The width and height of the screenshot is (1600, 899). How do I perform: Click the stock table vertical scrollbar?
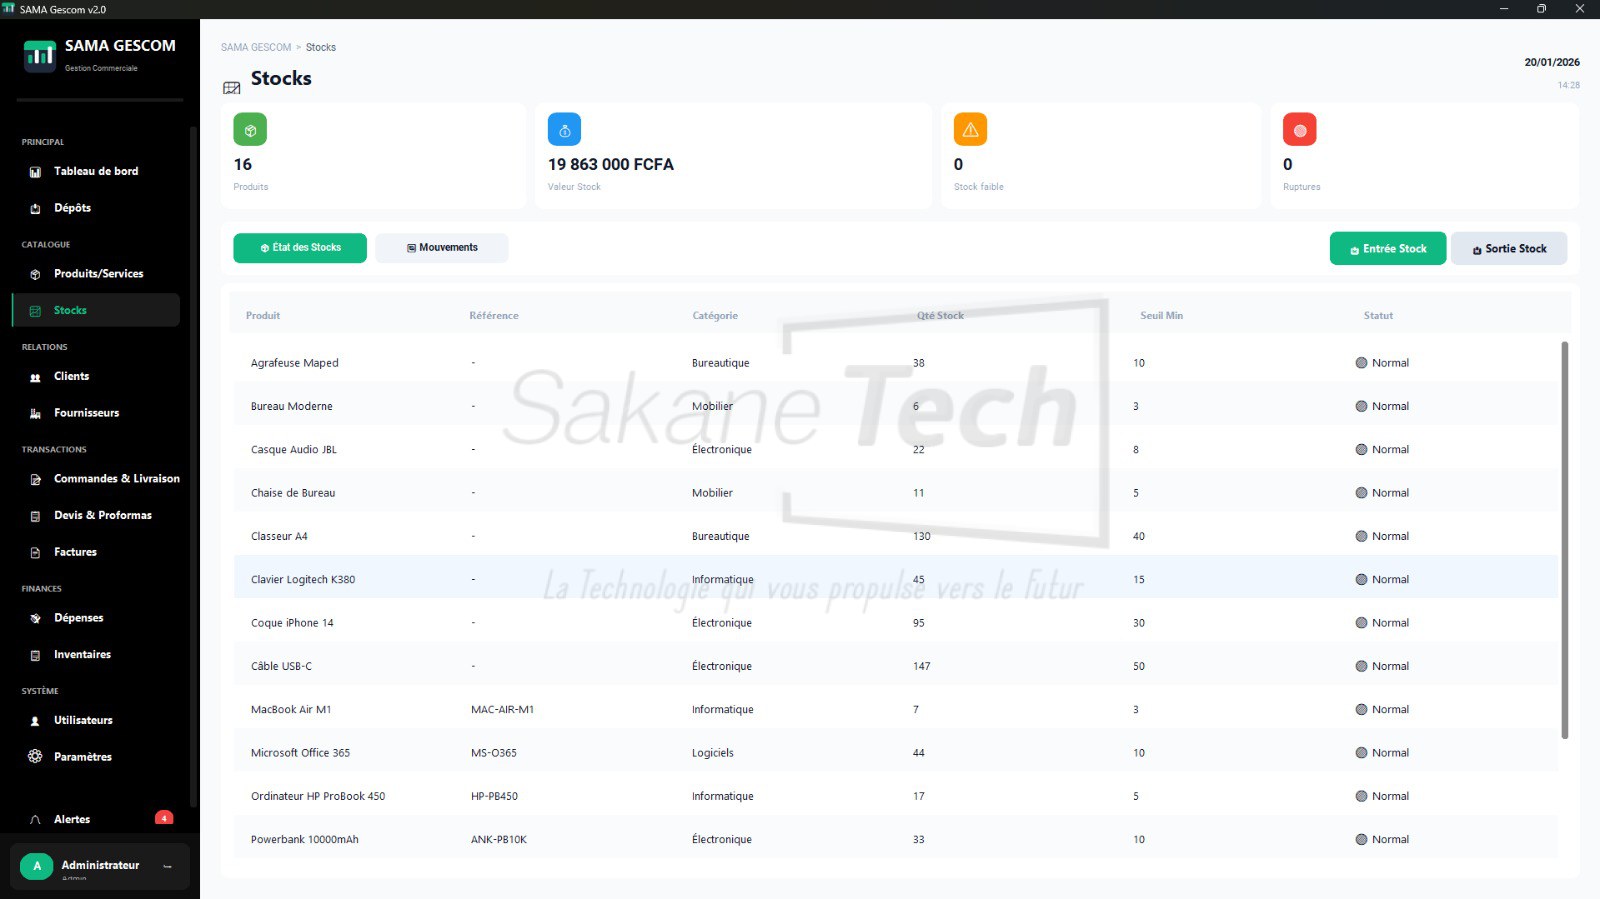click(x=1565, y=540)
